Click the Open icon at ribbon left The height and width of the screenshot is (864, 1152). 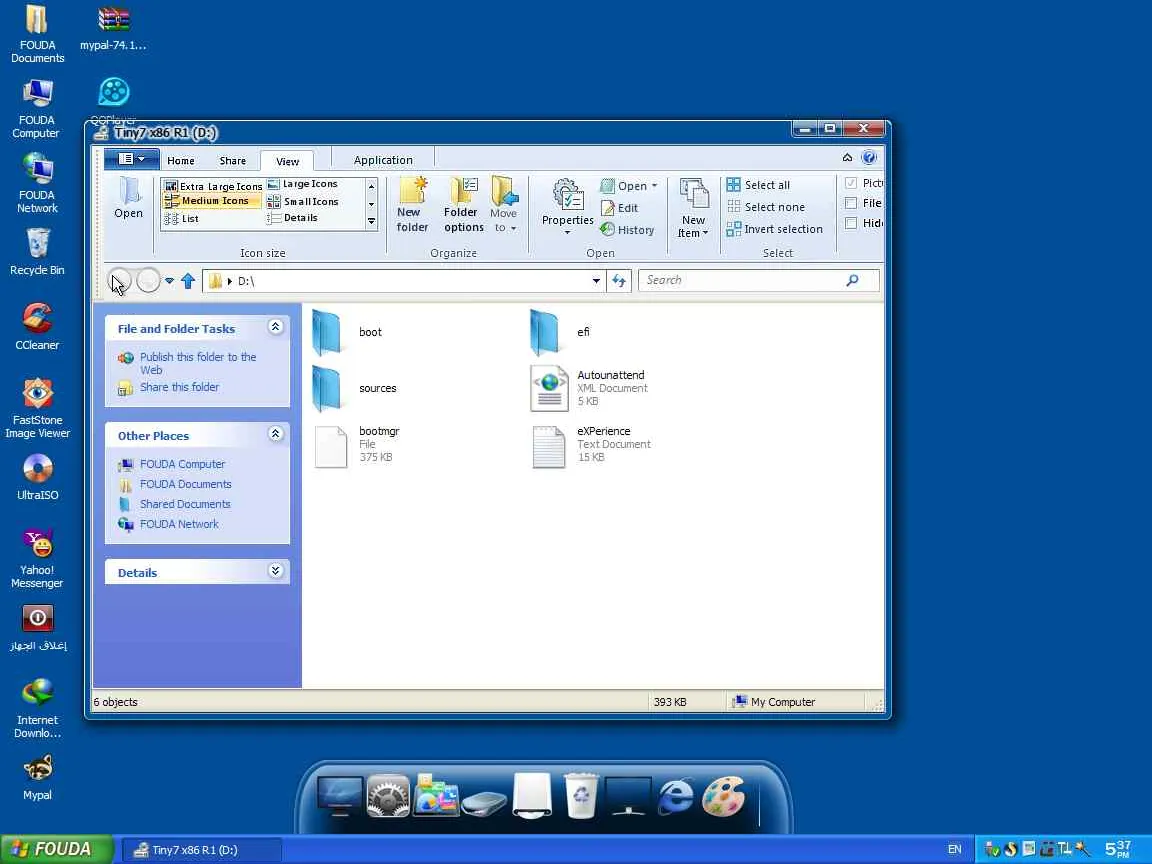[129, 198]
